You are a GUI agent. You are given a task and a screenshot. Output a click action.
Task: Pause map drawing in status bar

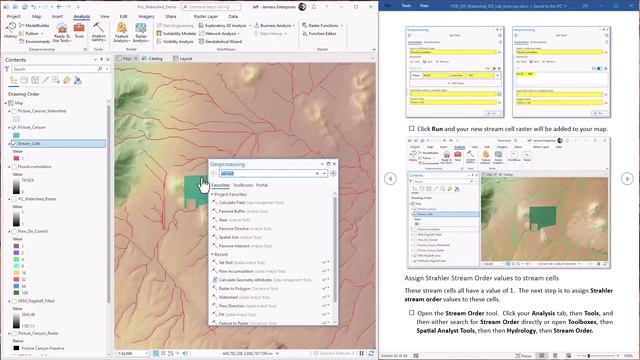[x=362, y=353]
